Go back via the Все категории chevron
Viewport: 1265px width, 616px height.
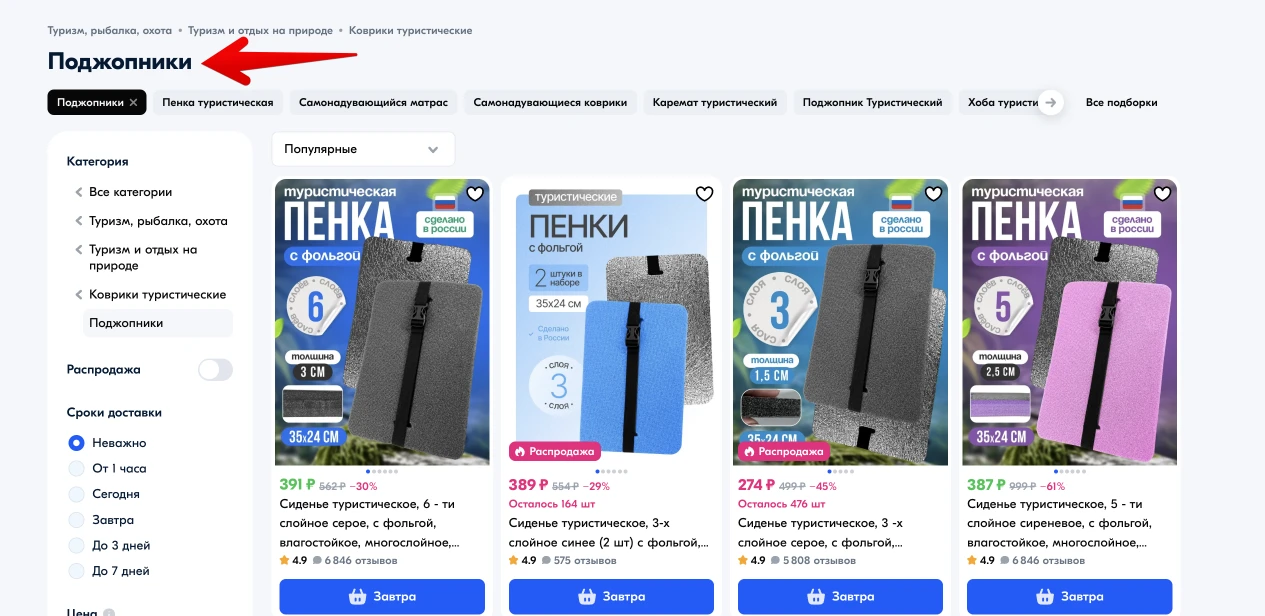(x=79, y=192)
